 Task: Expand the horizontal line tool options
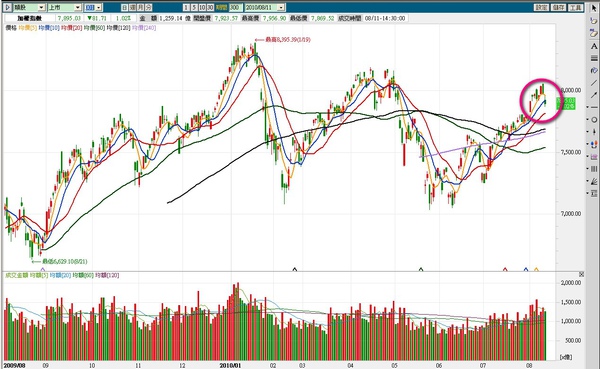pos(588,108)
